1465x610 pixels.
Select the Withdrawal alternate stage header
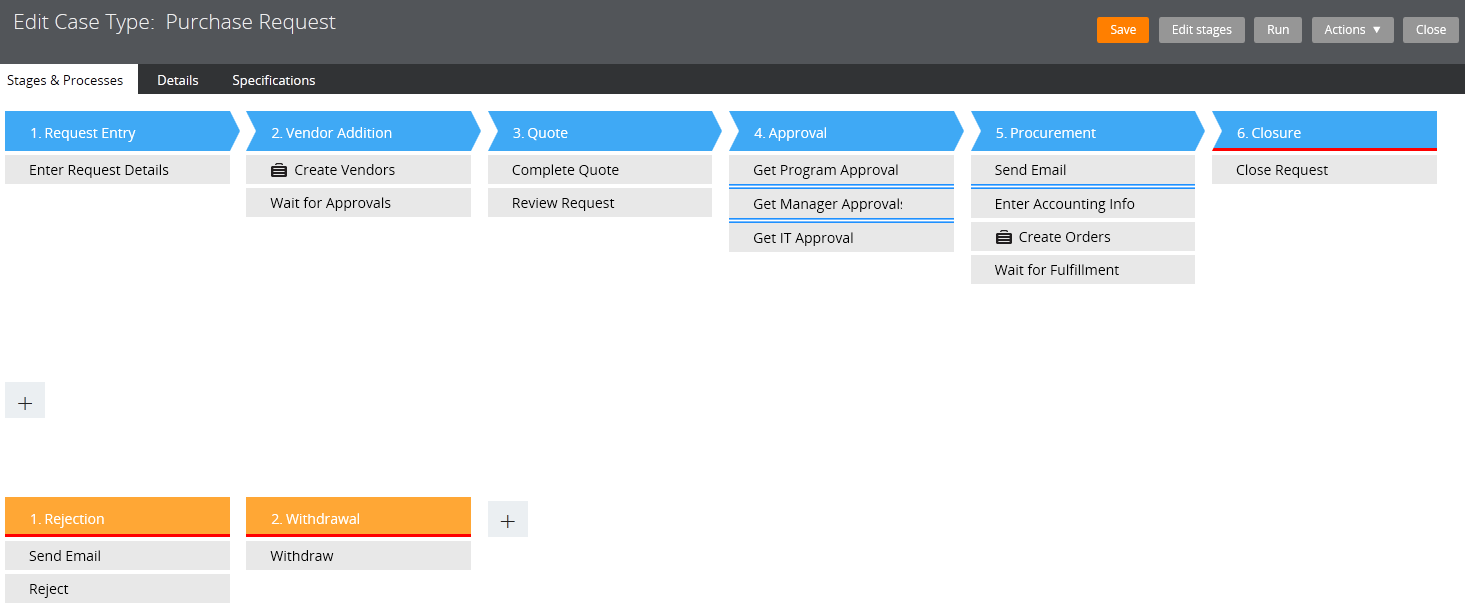point(358,518)
